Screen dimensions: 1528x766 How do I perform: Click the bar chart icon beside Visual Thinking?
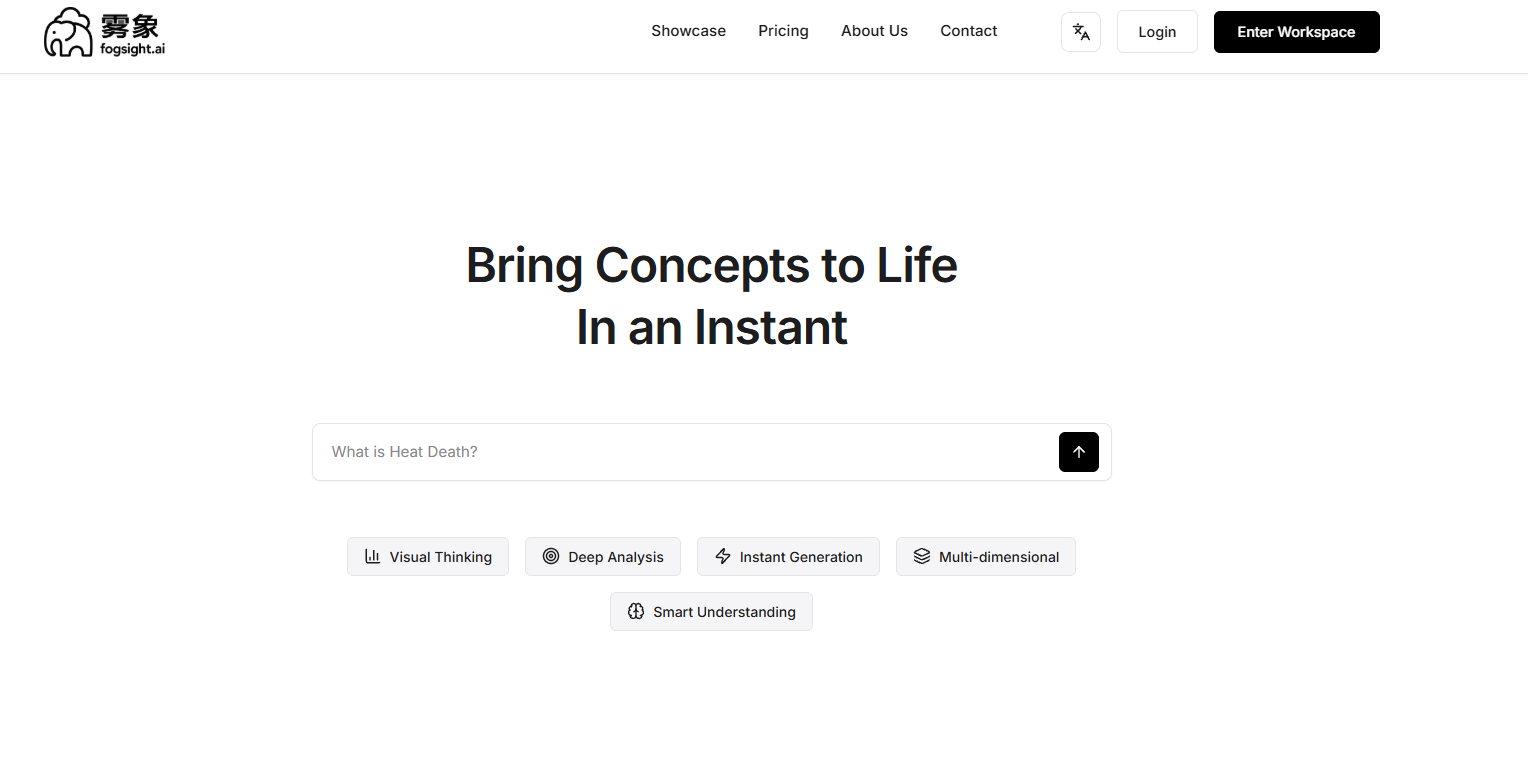[x=373, y=557]
